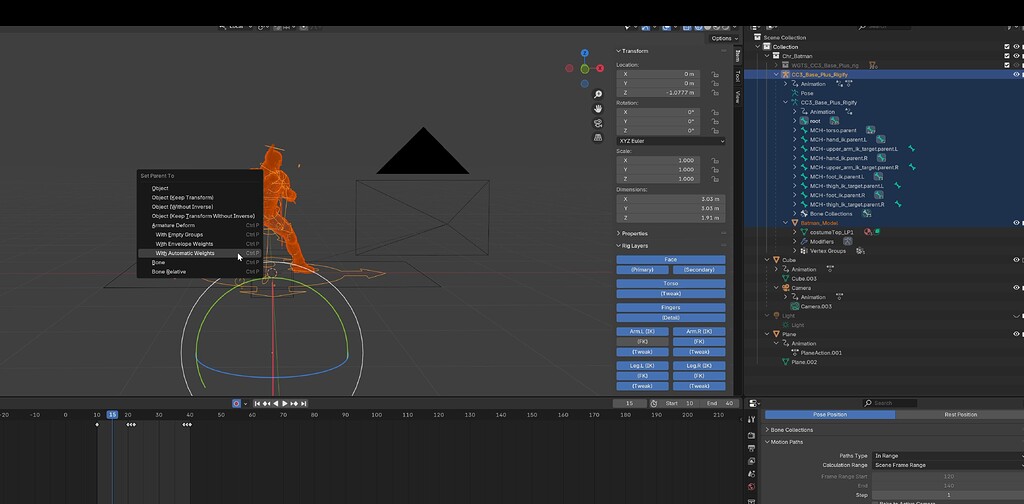Screen dimensions: 1024x504
Task: Click the lock icon for Location X
Action: coord(715,74)
